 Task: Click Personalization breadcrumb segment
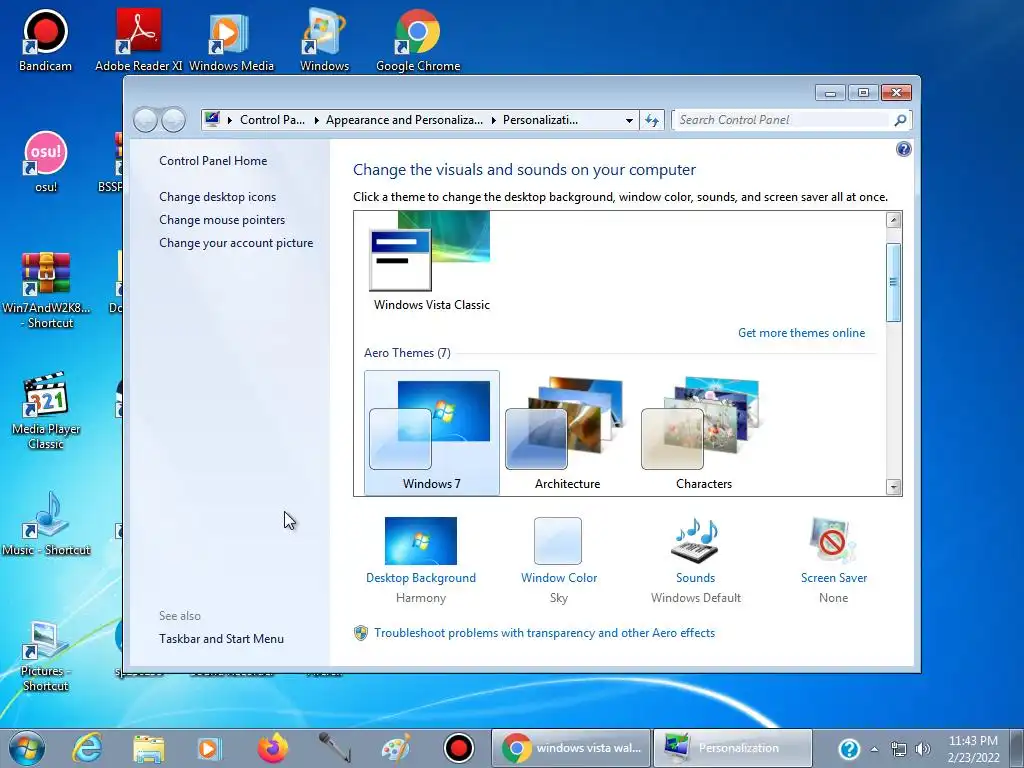coord(540,120)
